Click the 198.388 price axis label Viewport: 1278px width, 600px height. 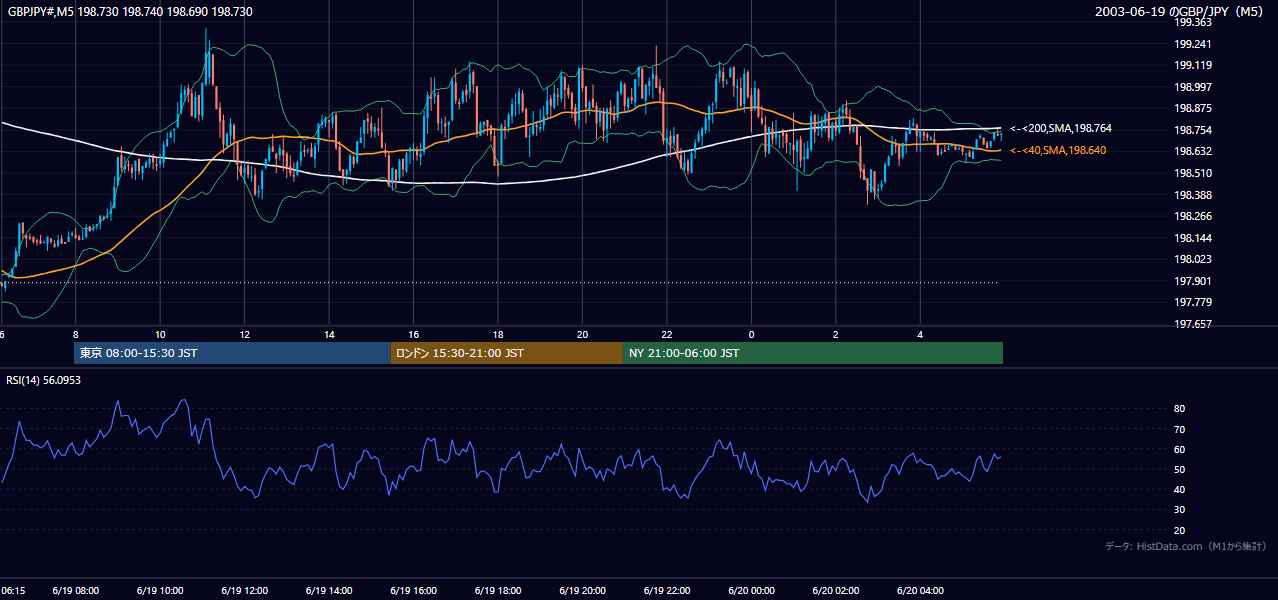pos(1193,195)
